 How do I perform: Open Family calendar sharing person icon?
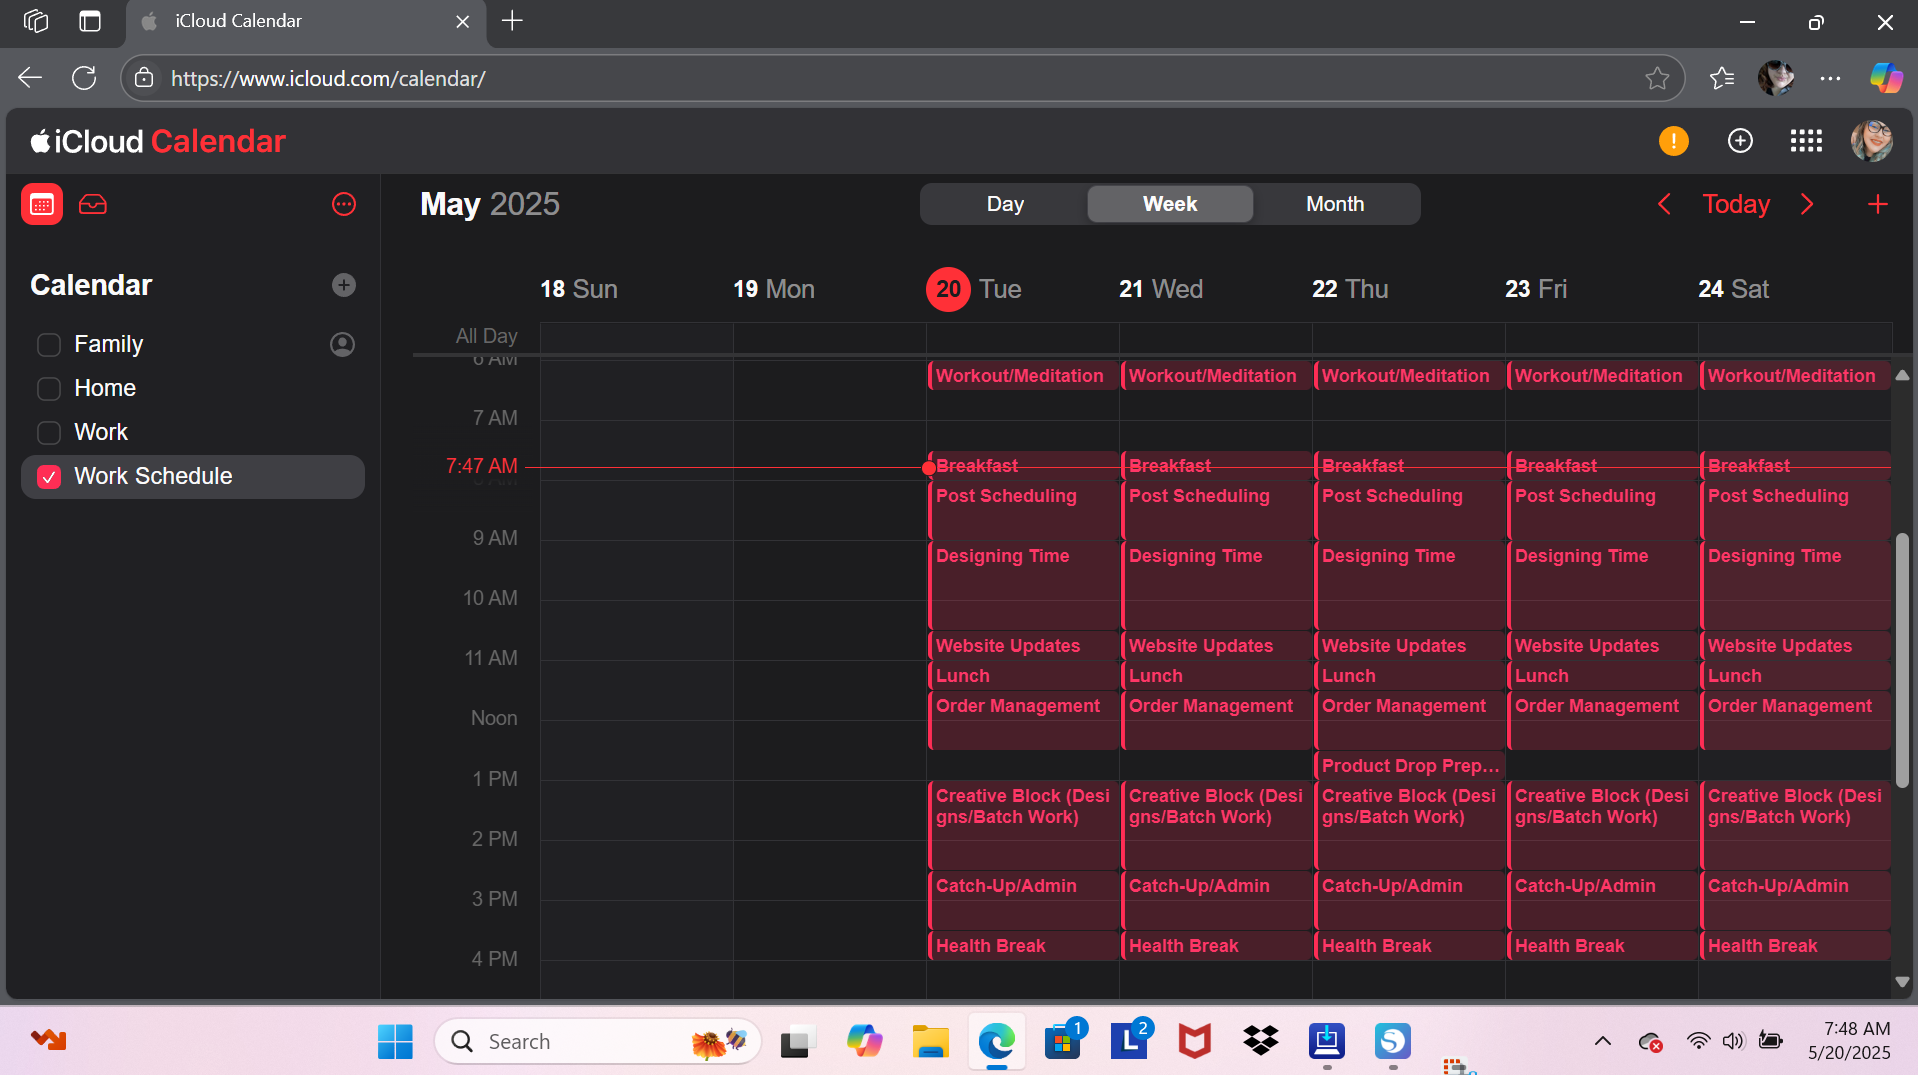(342, 345)
